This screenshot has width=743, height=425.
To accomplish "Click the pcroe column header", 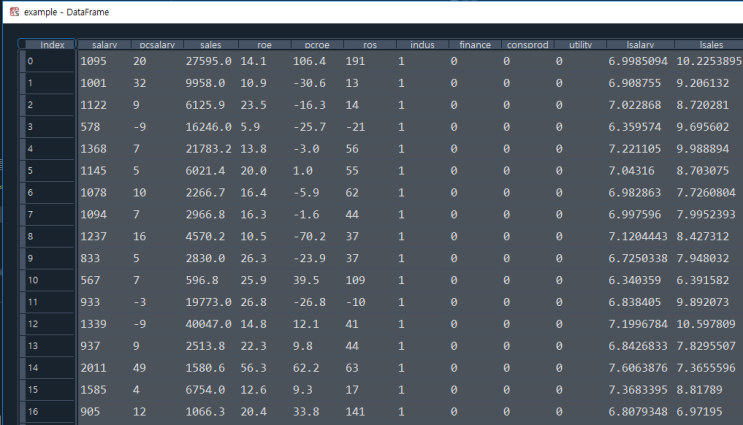I will pyautogui.click(x=317, y=44).
